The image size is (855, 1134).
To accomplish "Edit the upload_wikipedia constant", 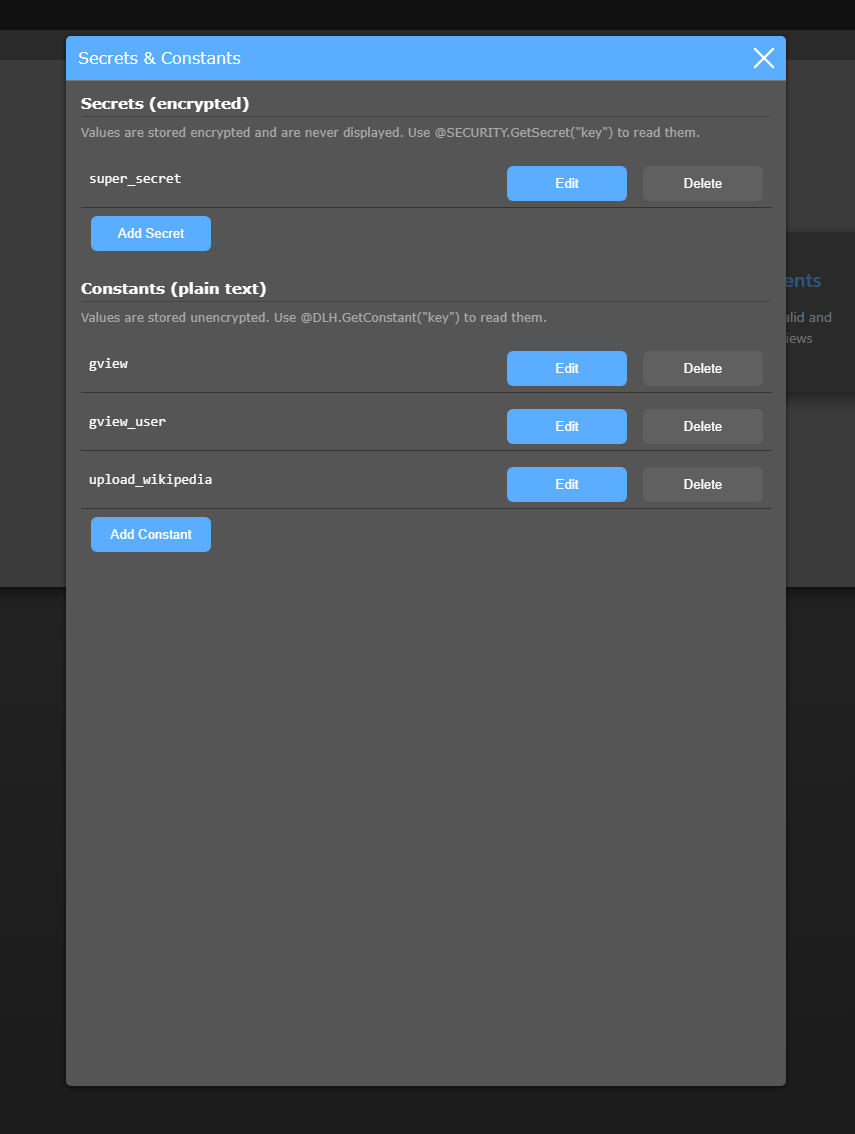I will [566, 485].
